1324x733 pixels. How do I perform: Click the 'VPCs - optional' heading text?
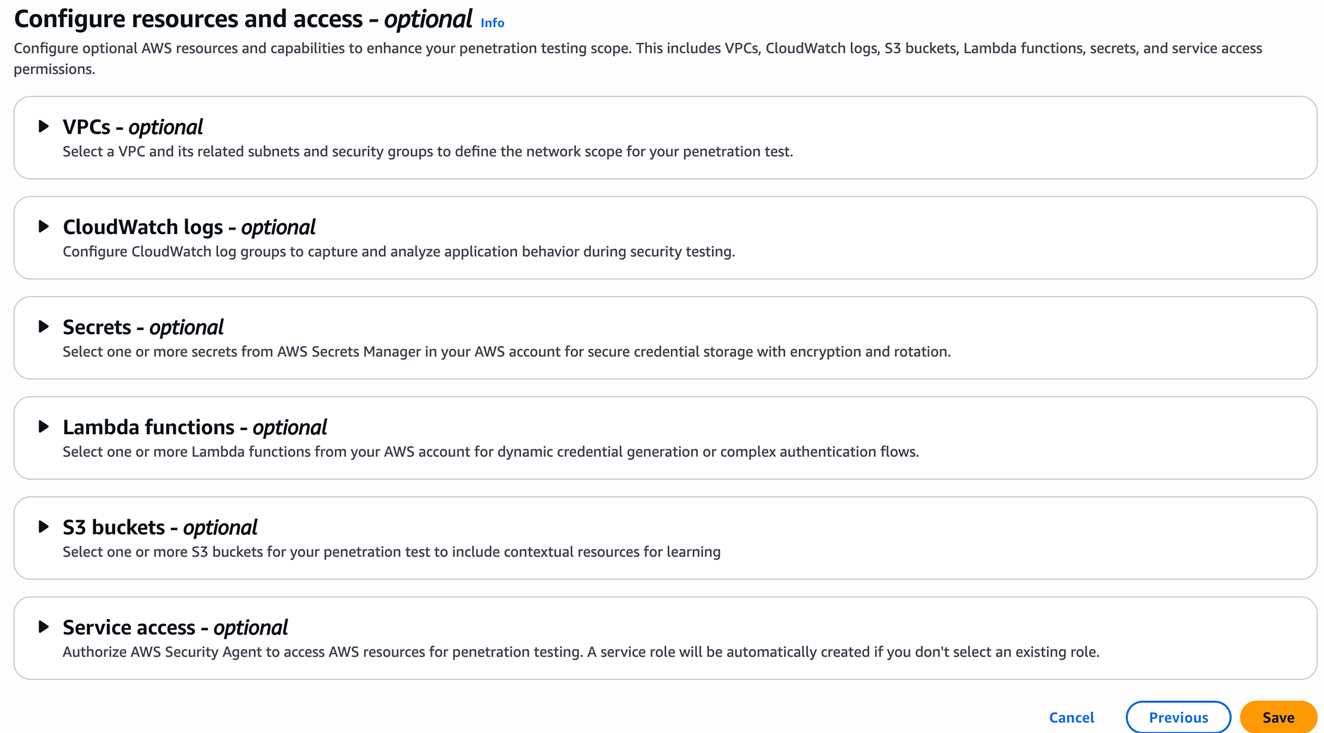[132, 127]
